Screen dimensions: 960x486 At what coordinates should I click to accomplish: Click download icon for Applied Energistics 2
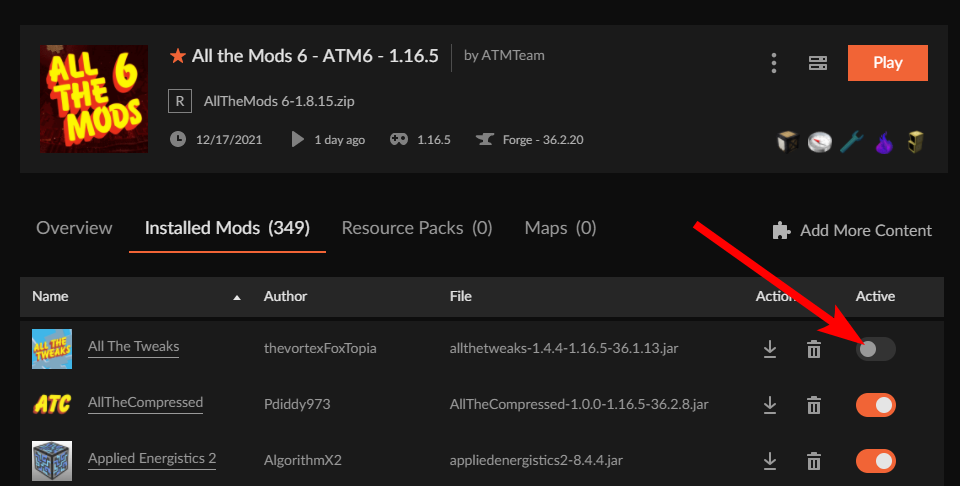click(770, 461)
